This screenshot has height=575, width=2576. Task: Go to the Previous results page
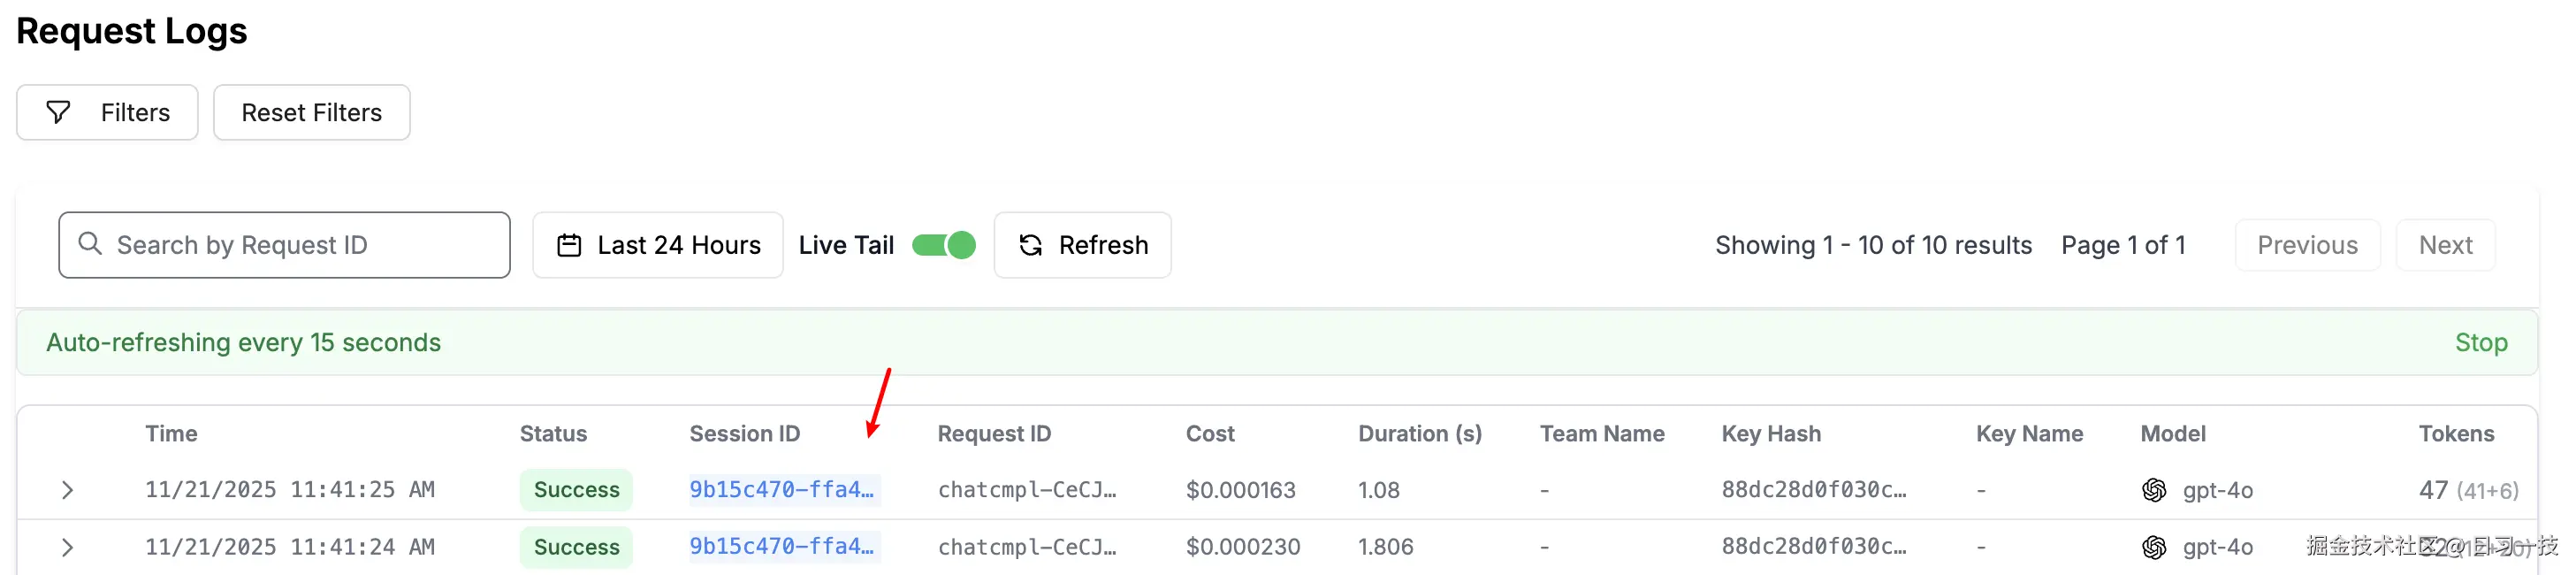point(2306,245)
